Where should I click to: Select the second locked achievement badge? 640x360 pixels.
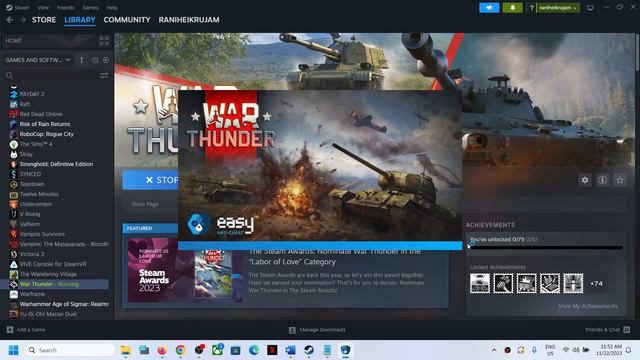point(503,283)
